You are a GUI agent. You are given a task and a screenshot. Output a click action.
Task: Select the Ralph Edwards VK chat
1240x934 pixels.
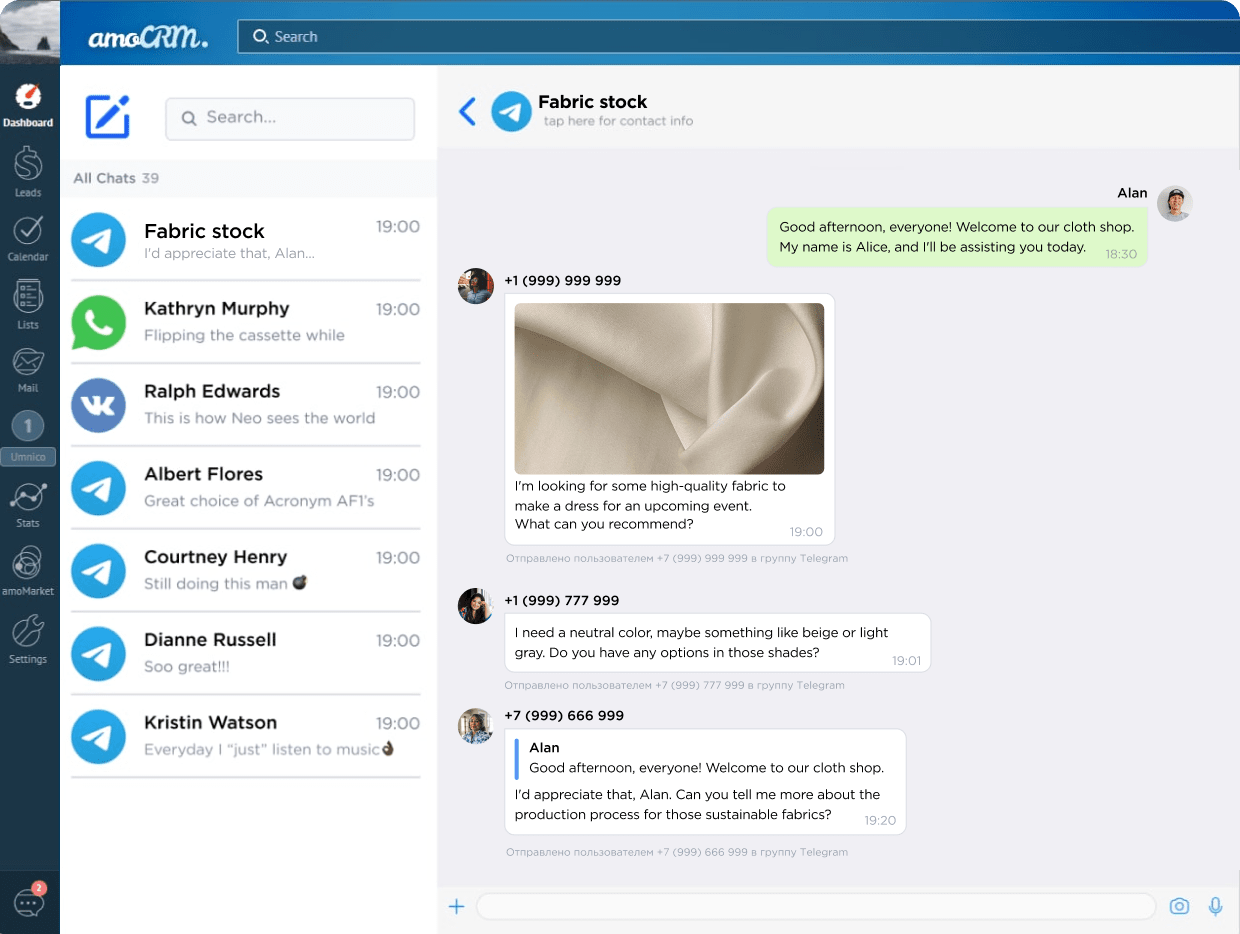[x=245, y=404]
